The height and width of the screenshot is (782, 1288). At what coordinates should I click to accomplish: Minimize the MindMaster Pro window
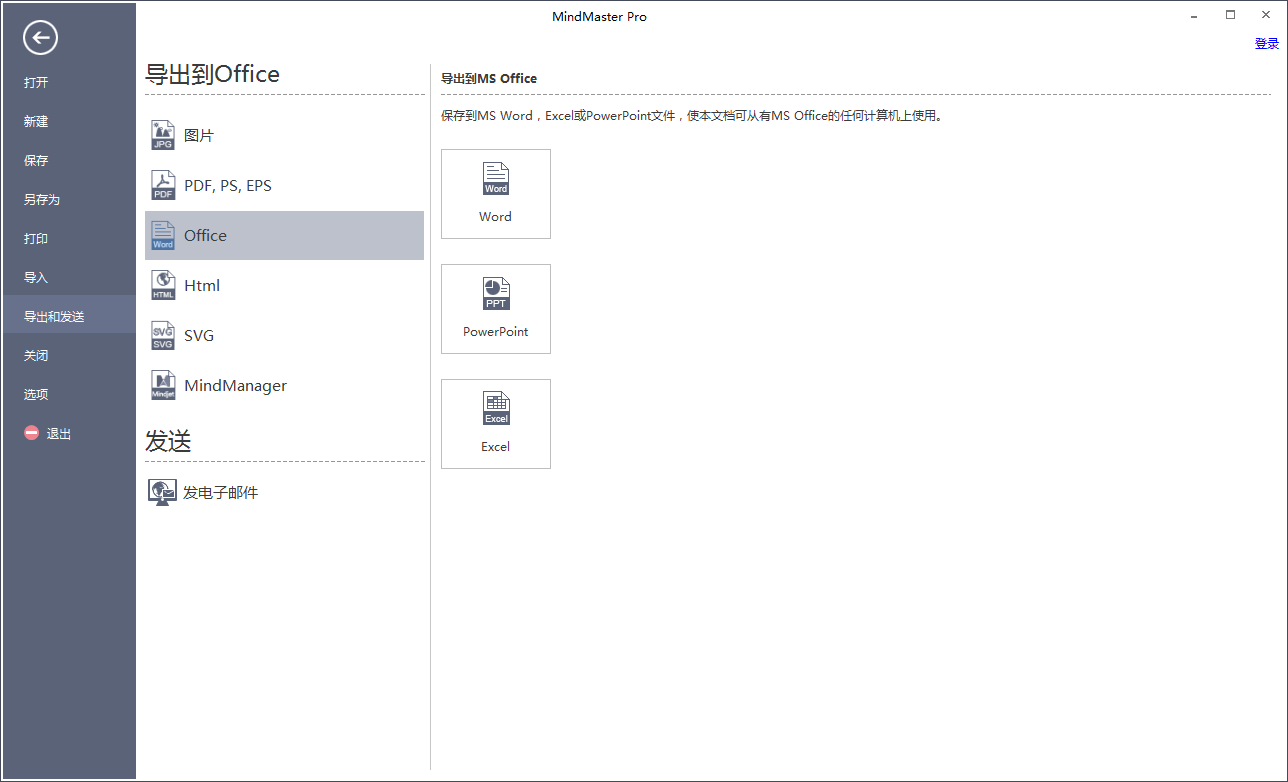(x=1194, y=16)
